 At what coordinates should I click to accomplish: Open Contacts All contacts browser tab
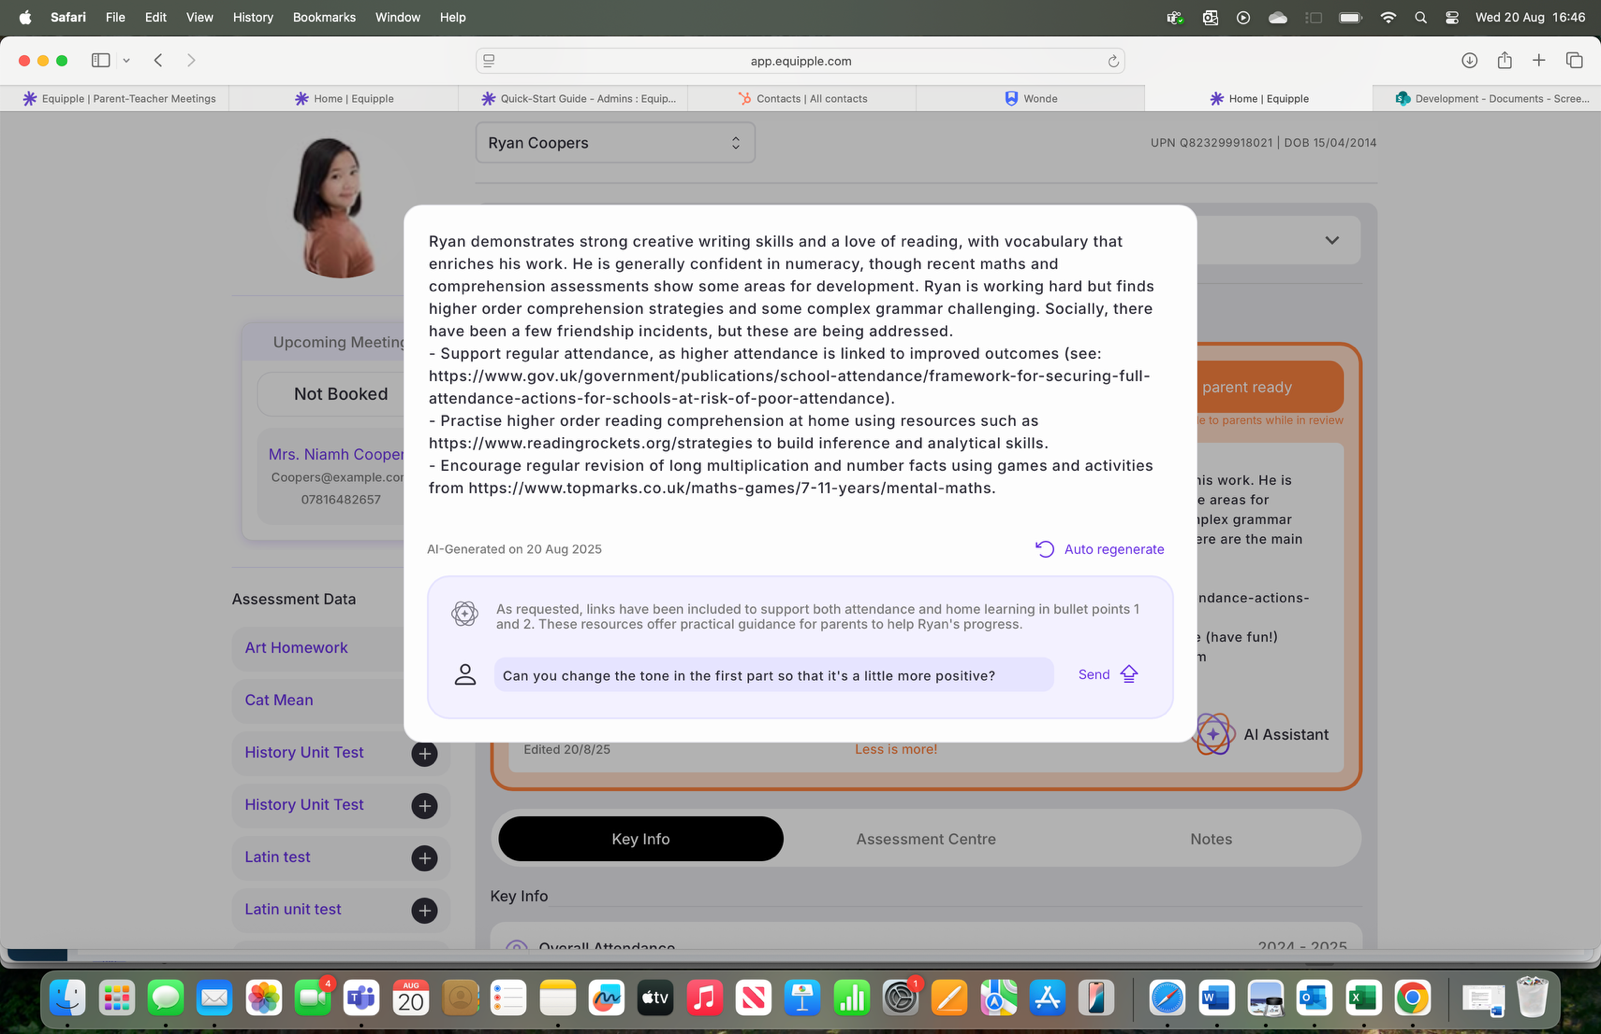(x=802, y=98)
